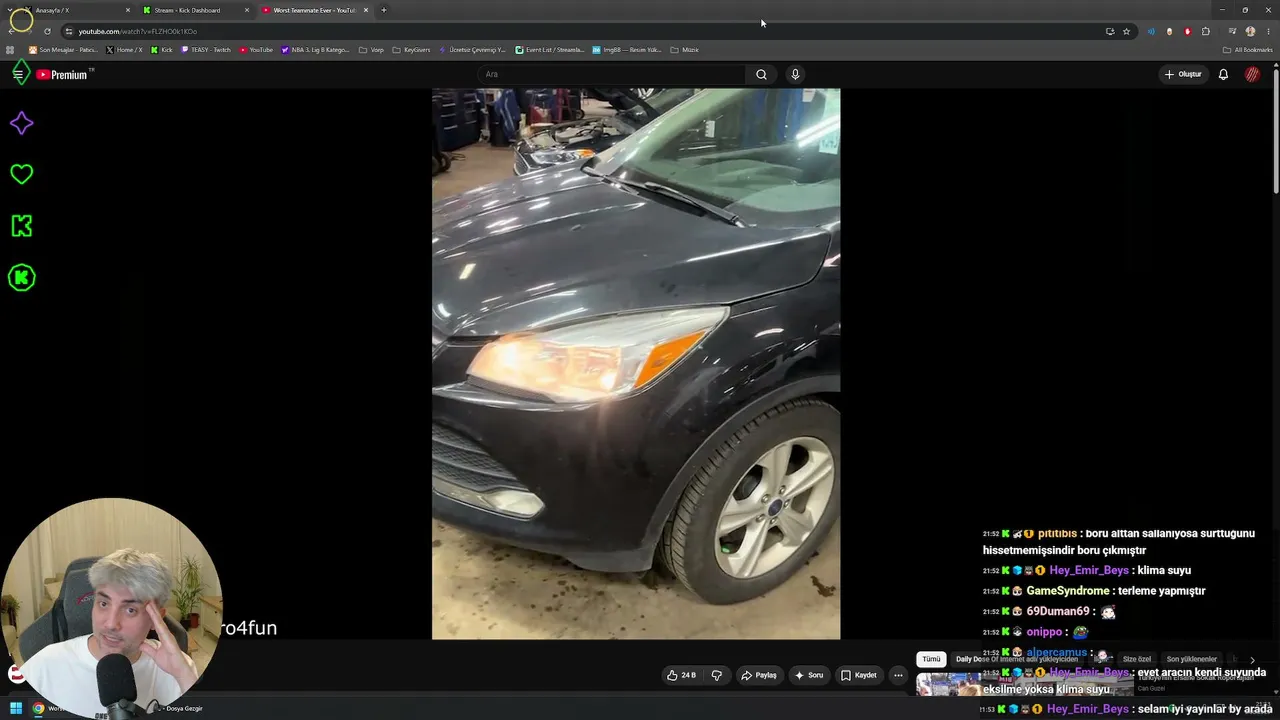Open Dosya Gezgini in the taskbar

182,708
